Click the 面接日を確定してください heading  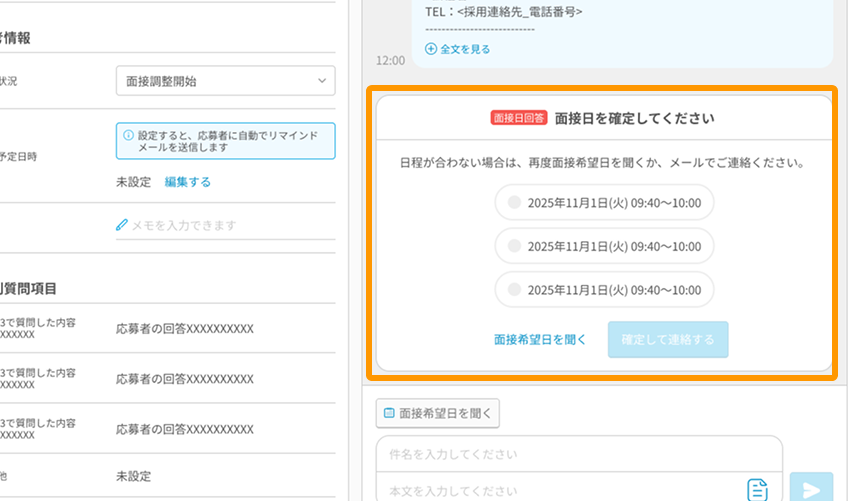pyautogui.click(x=634, y=118)
